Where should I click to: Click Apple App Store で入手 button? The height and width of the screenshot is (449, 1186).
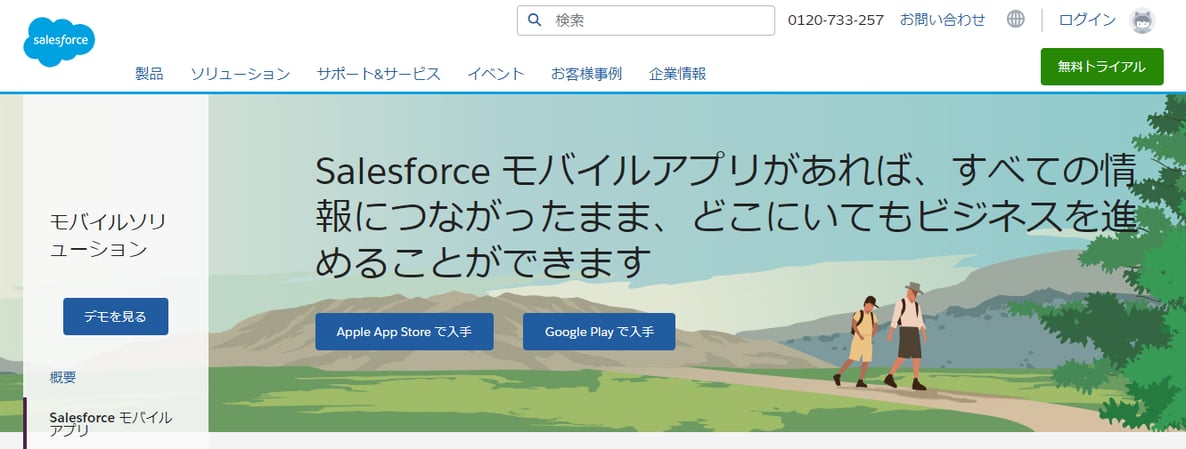point(405,332)
